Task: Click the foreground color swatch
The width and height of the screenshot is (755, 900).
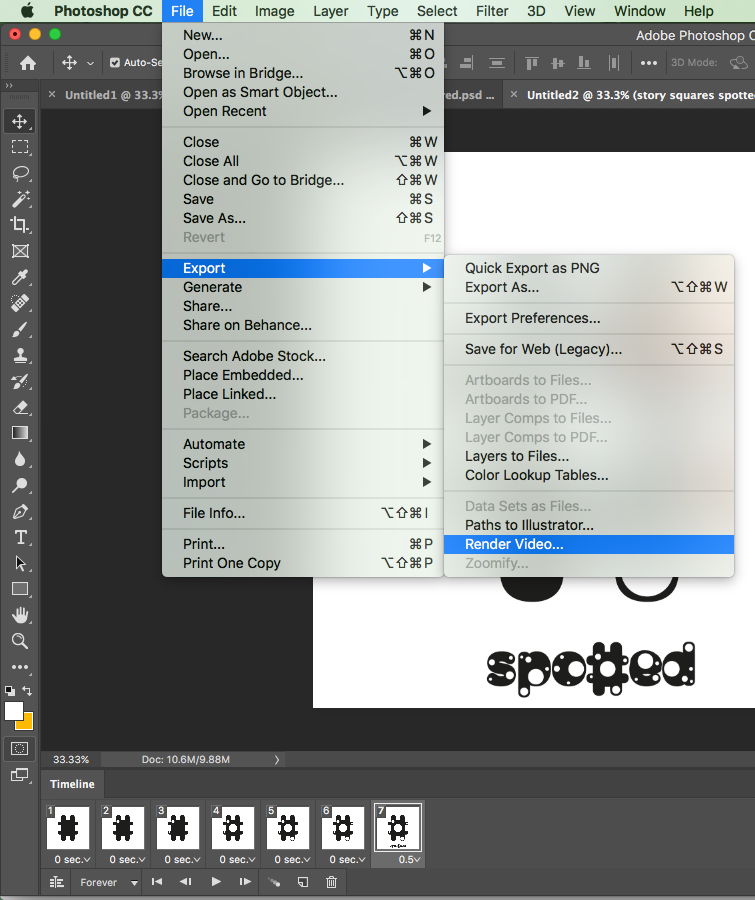Action: pyautogui.click(x=14, y=711)
